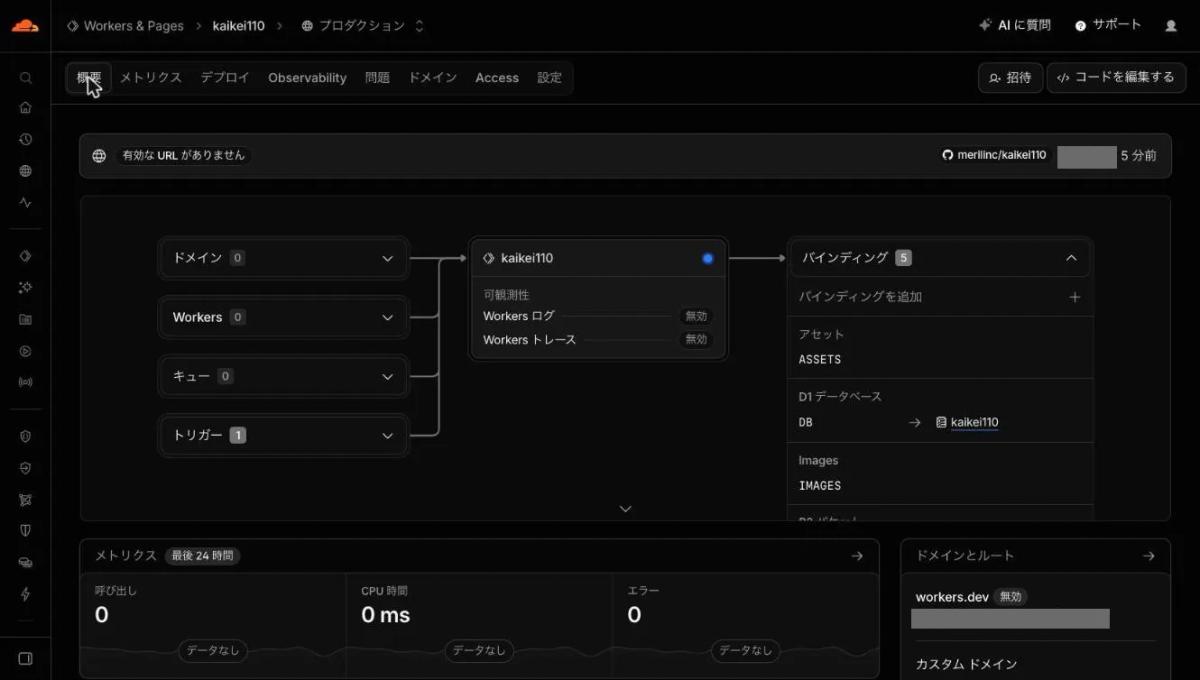This screenshot has height=680, width=1200.
Task: Open first shield icon in sidebar
Action: (x=26, y=436)
